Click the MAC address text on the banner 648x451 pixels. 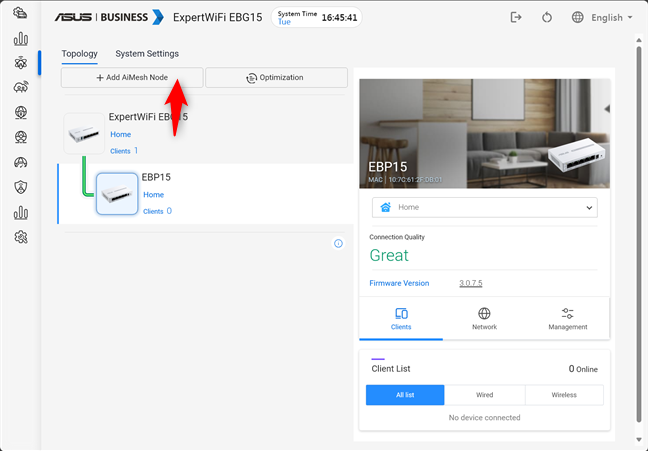(x=405, y=180)
